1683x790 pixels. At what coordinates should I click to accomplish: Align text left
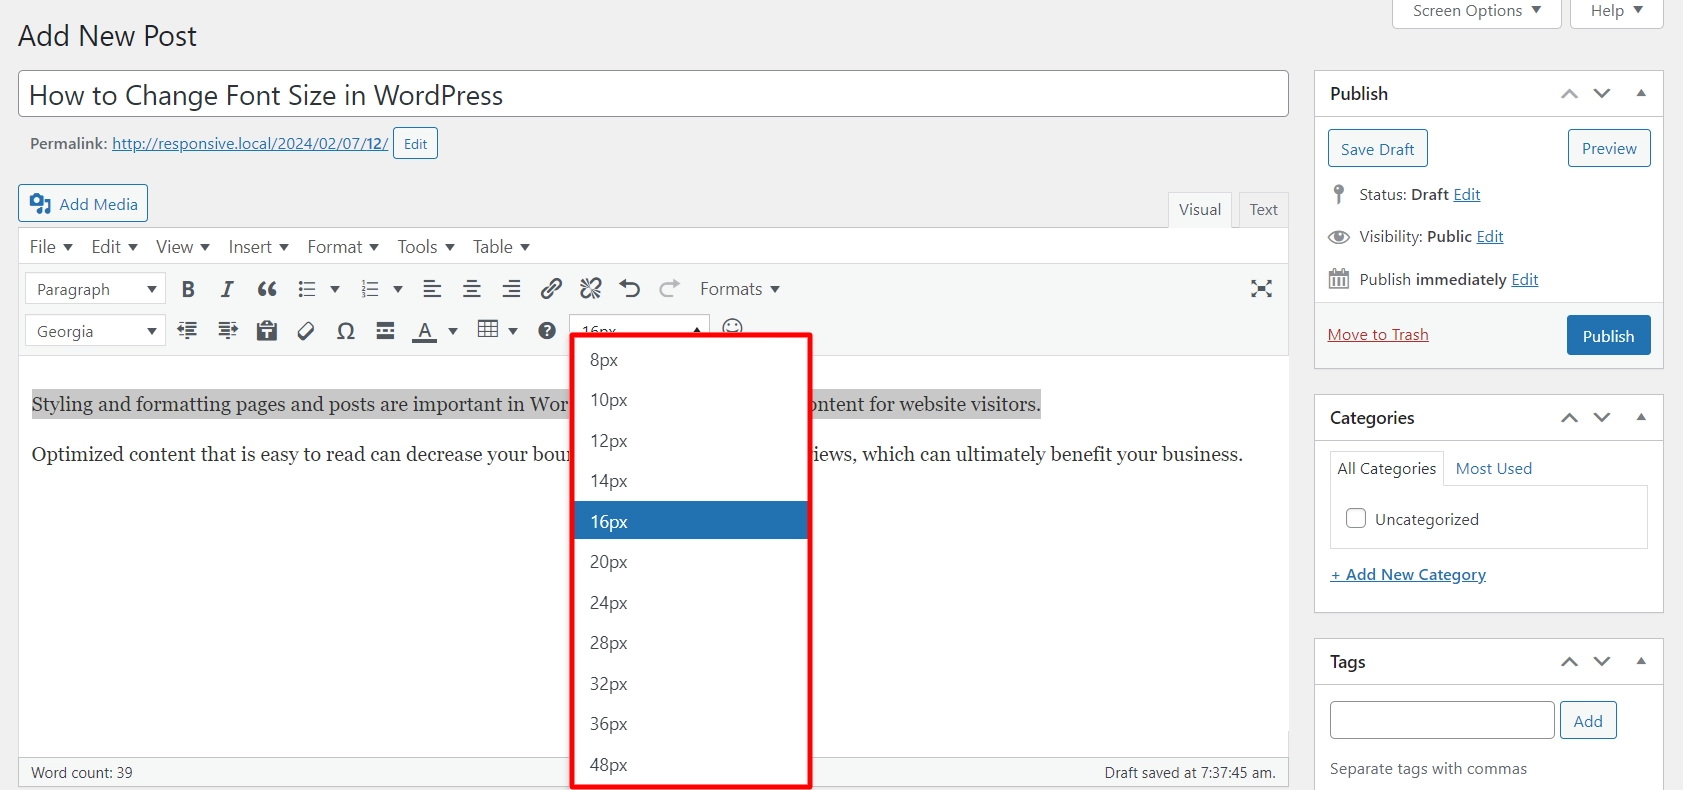point(432,289)
